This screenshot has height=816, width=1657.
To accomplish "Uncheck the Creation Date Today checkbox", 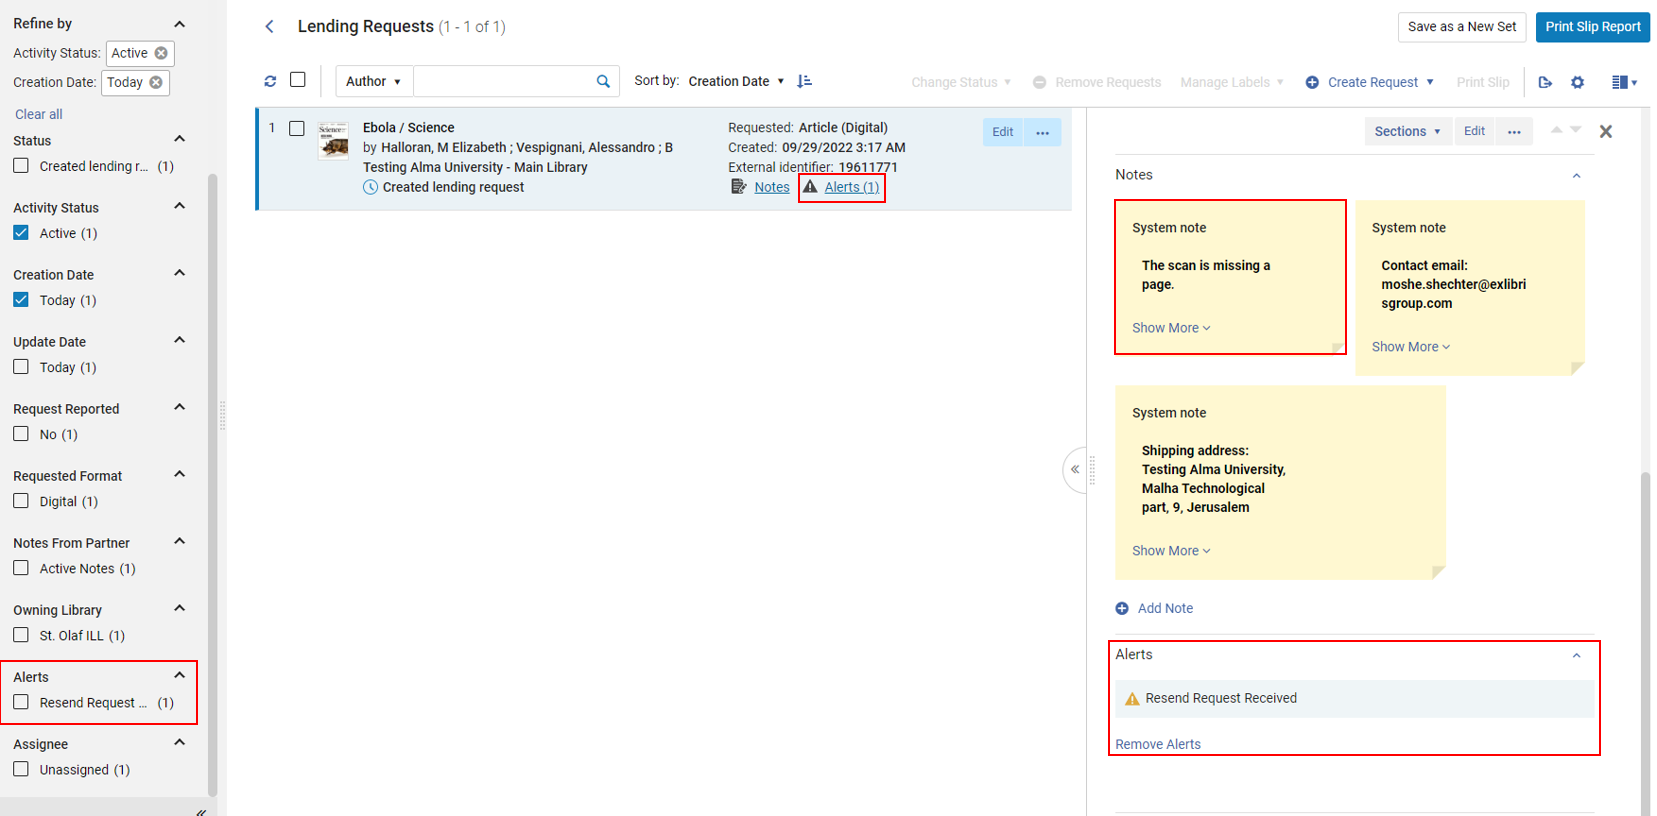I will (x=21, y=299).
